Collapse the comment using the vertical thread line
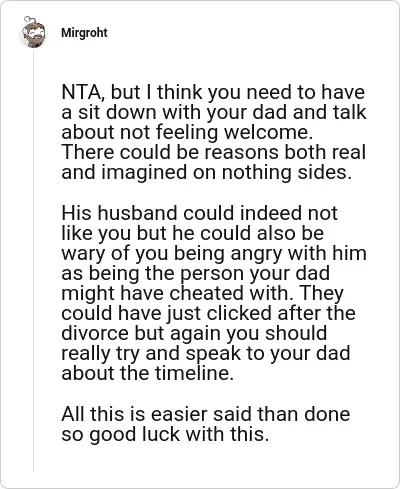Viewport: 400px width, 489px height. click(33, 260)
